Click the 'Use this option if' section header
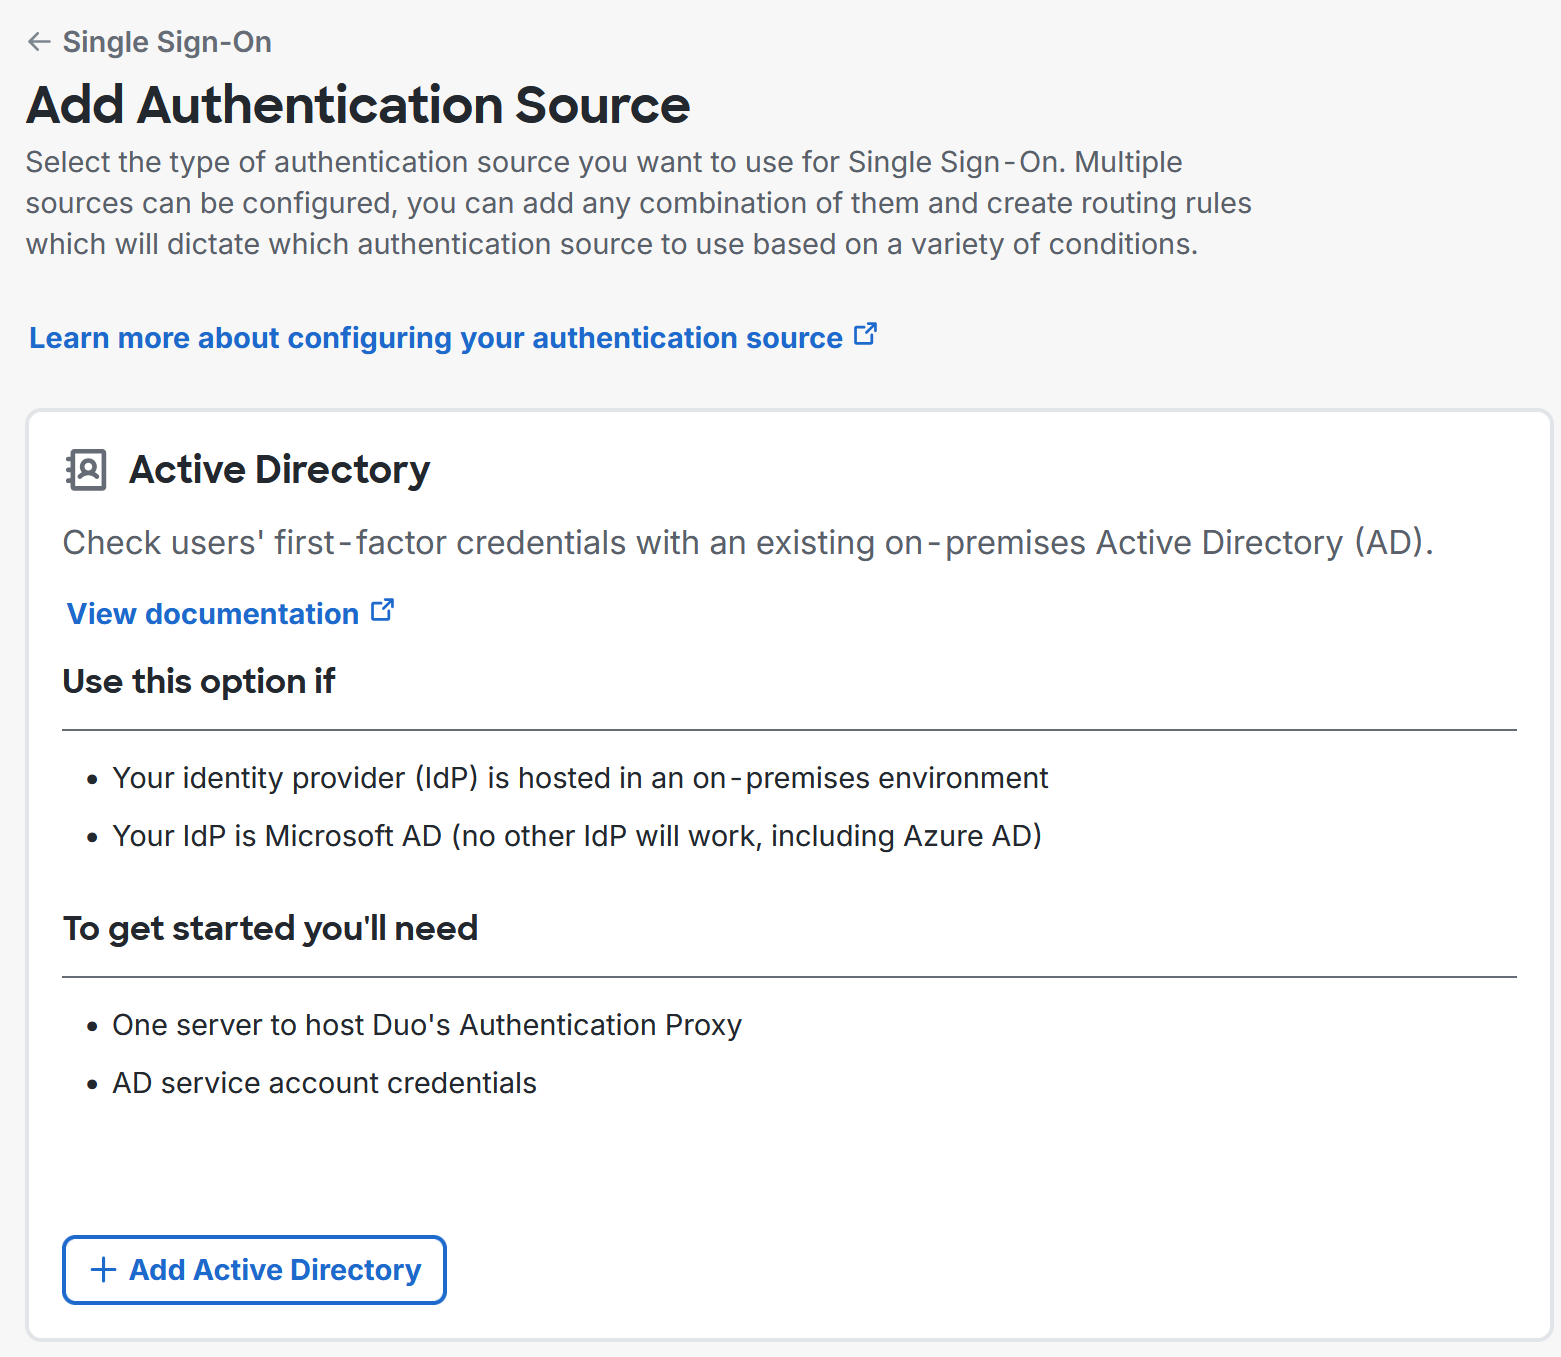This screenshot has width=1561, height=1357. pyautogui.click(x=198, y=681)
